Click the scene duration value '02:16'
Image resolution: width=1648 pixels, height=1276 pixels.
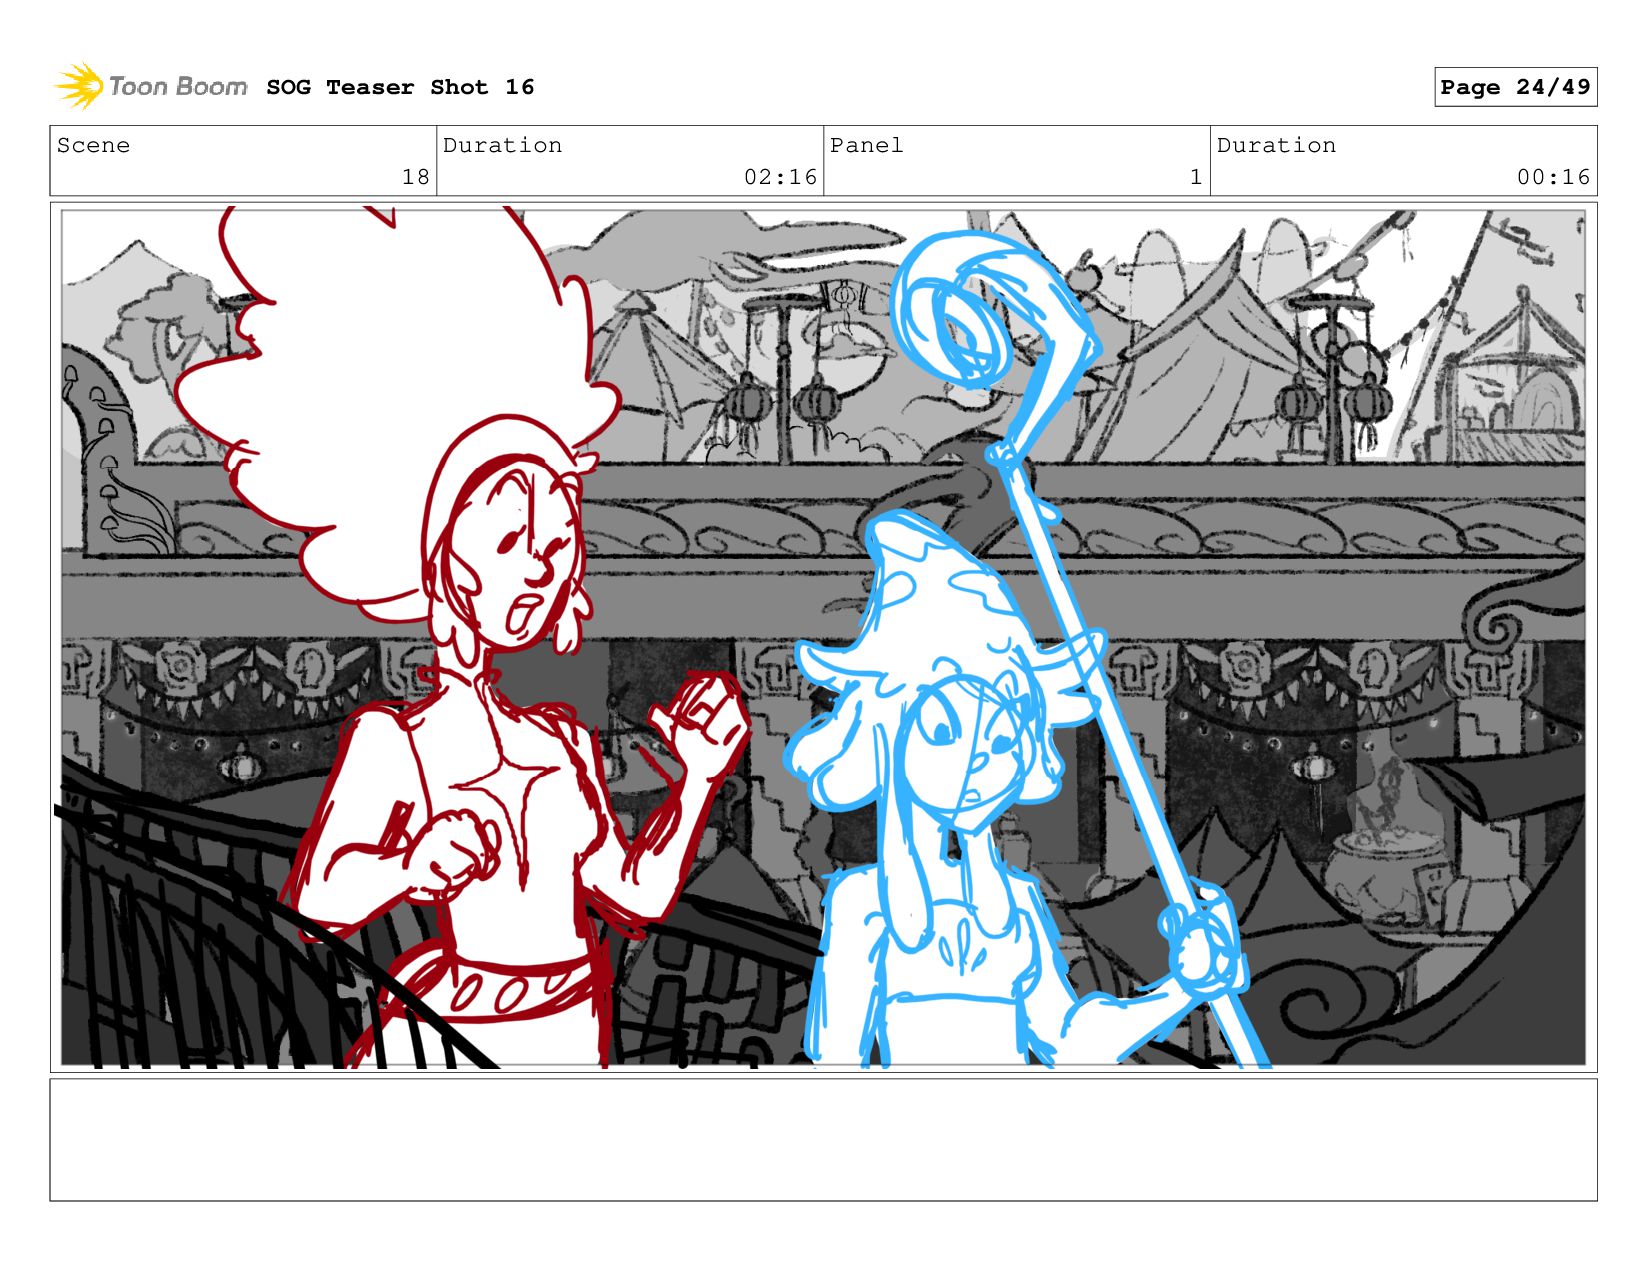pyautogui.click(x=780, y=177)
